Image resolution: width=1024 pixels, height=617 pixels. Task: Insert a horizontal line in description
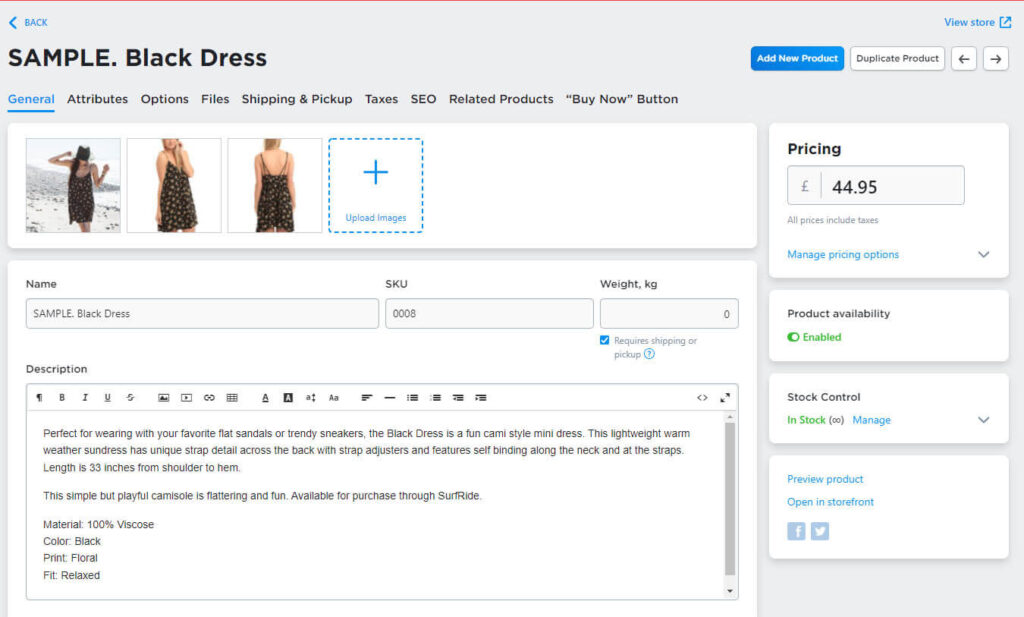coord(390,398)
